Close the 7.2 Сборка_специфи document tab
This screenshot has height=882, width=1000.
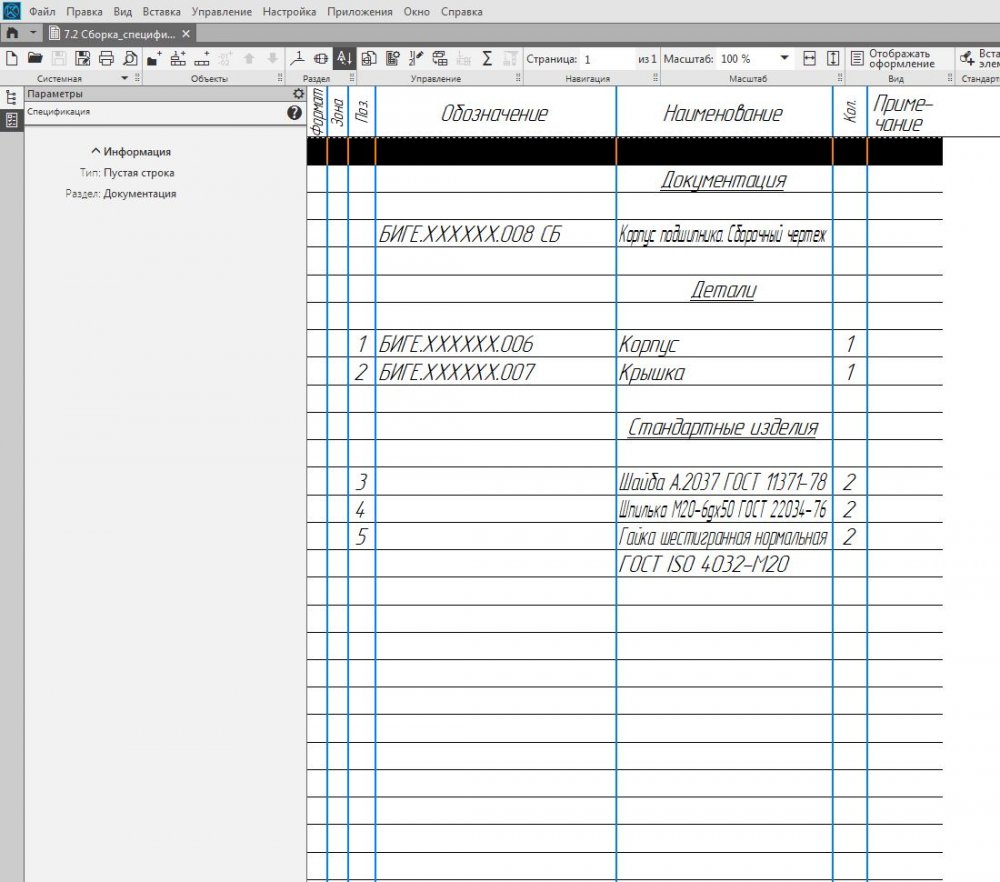pyautogui.click(x=186, y=34)
